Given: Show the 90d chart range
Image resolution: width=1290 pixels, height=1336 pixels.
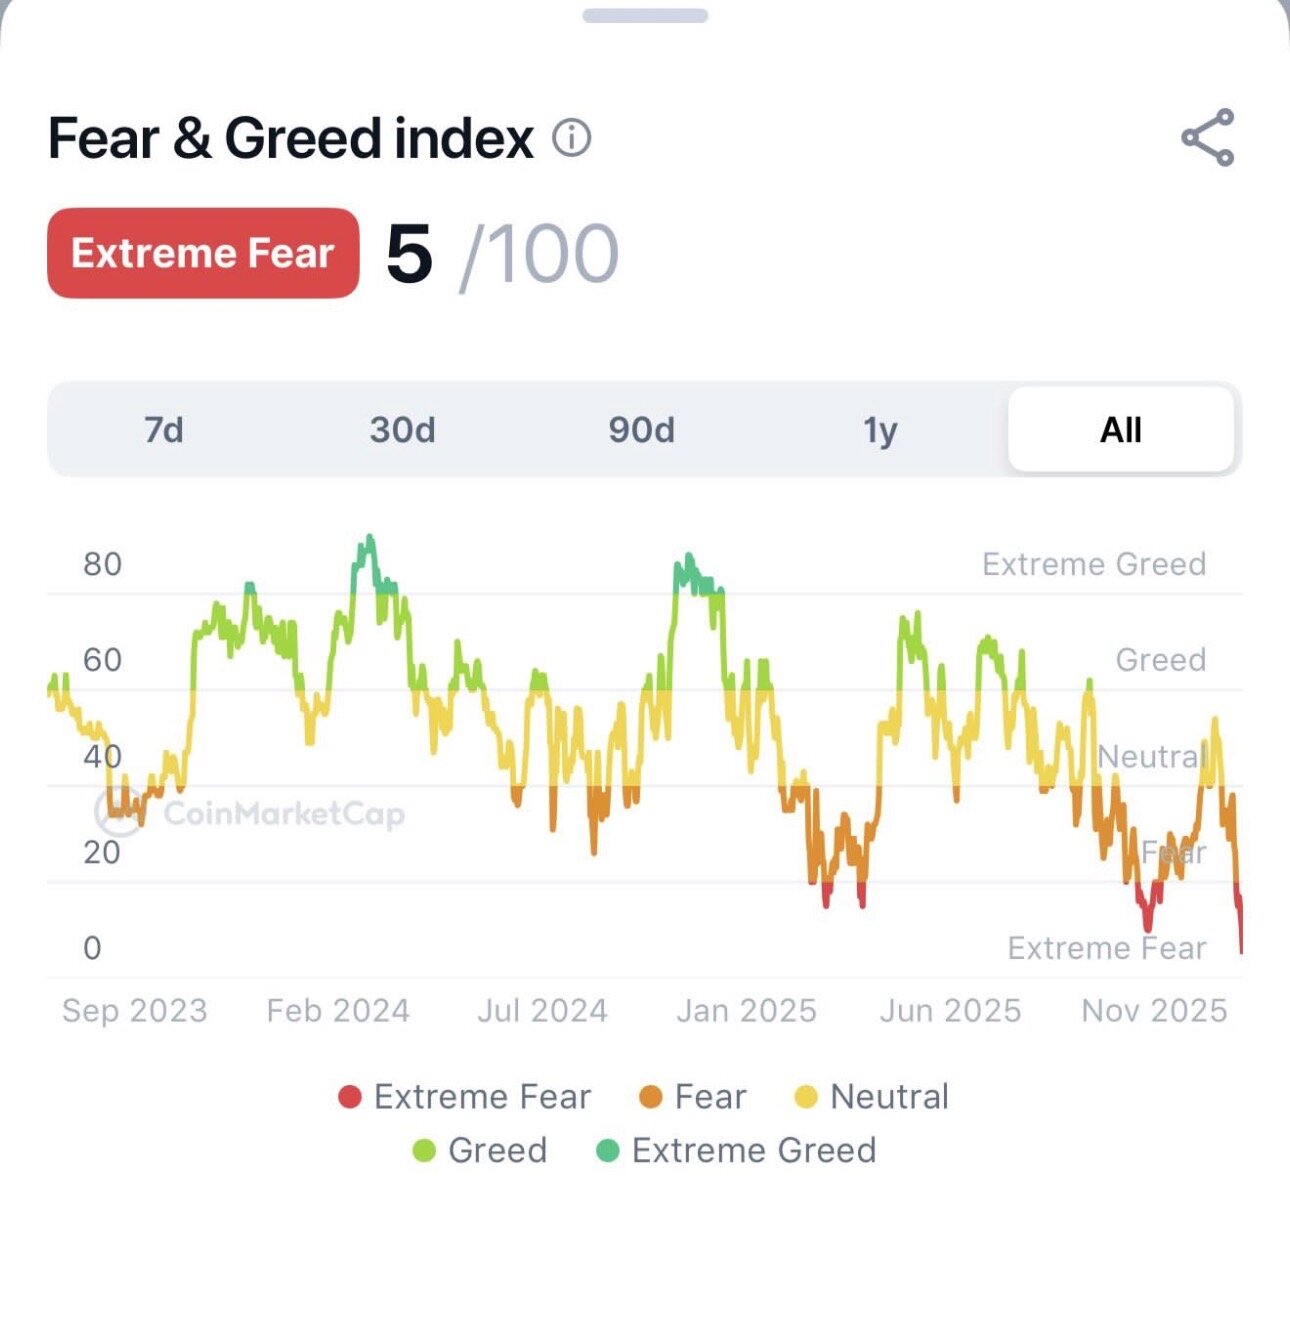Looking at the screenshot, I should tap(641, 430).
